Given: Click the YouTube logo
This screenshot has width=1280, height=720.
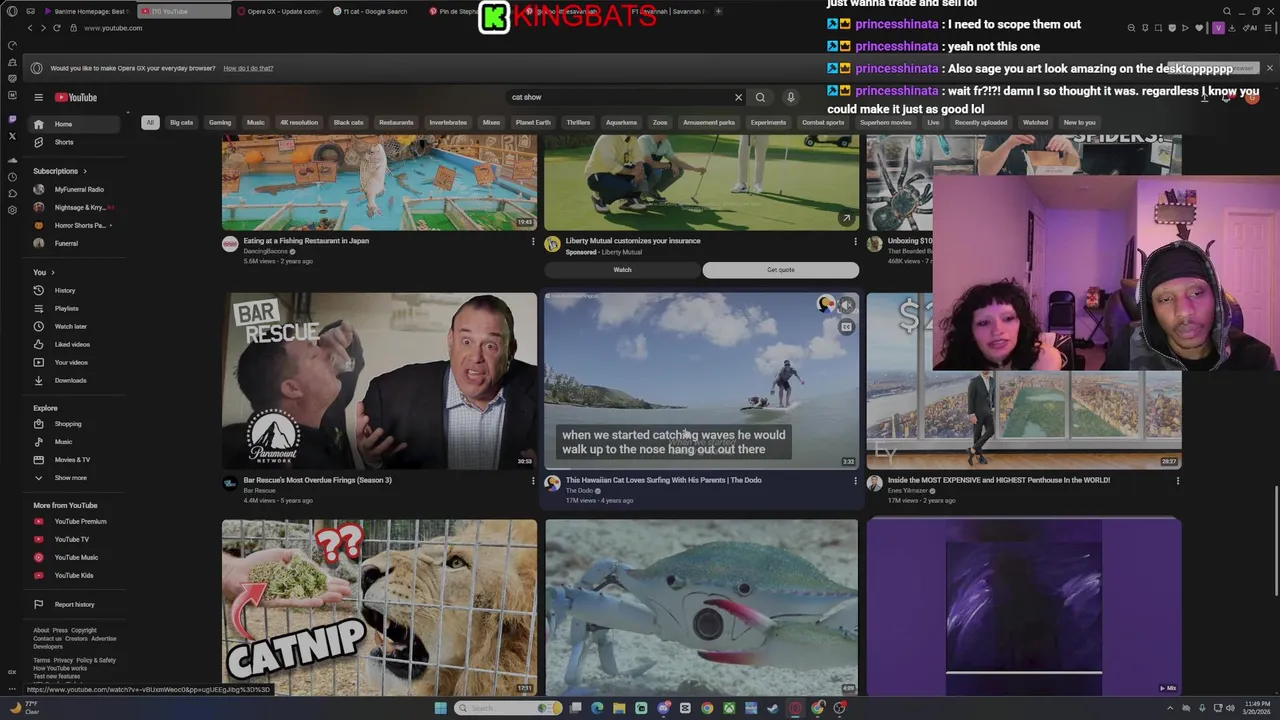Looking at the screenshot, I should coord(76,97).
